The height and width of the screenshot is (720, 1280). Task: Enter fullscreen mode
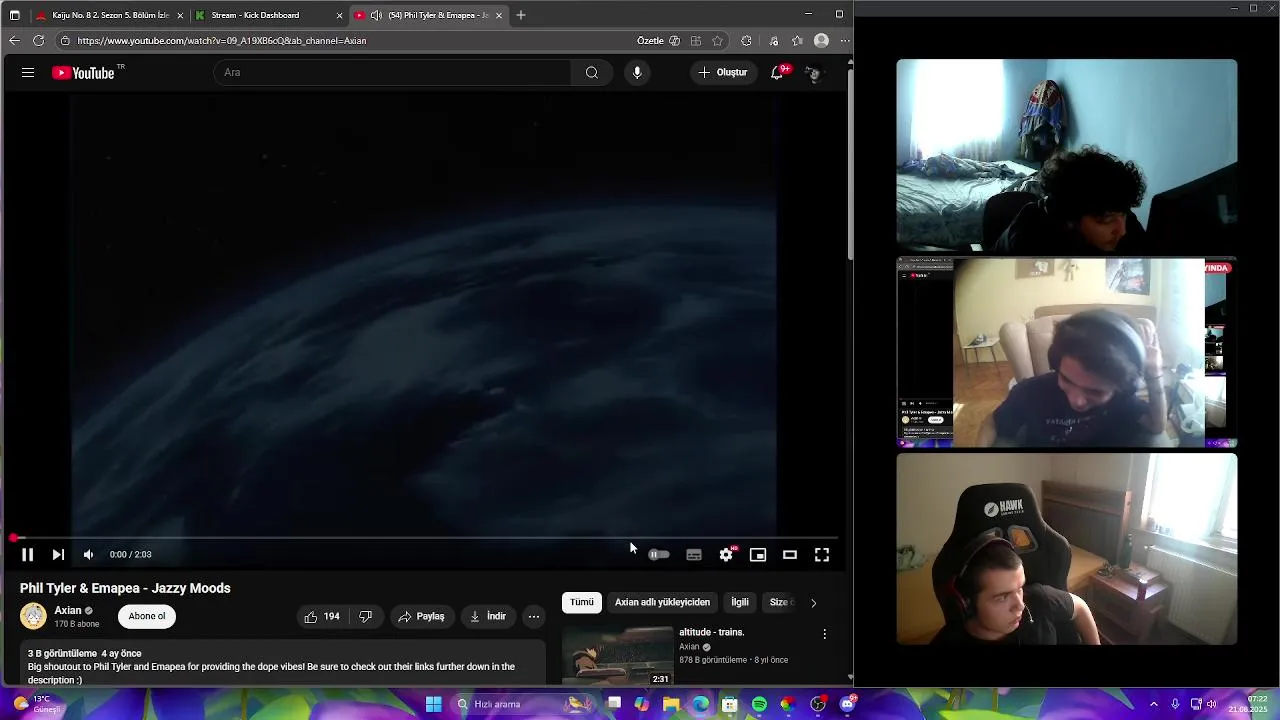pyautogui.click(x=822, y=554)
